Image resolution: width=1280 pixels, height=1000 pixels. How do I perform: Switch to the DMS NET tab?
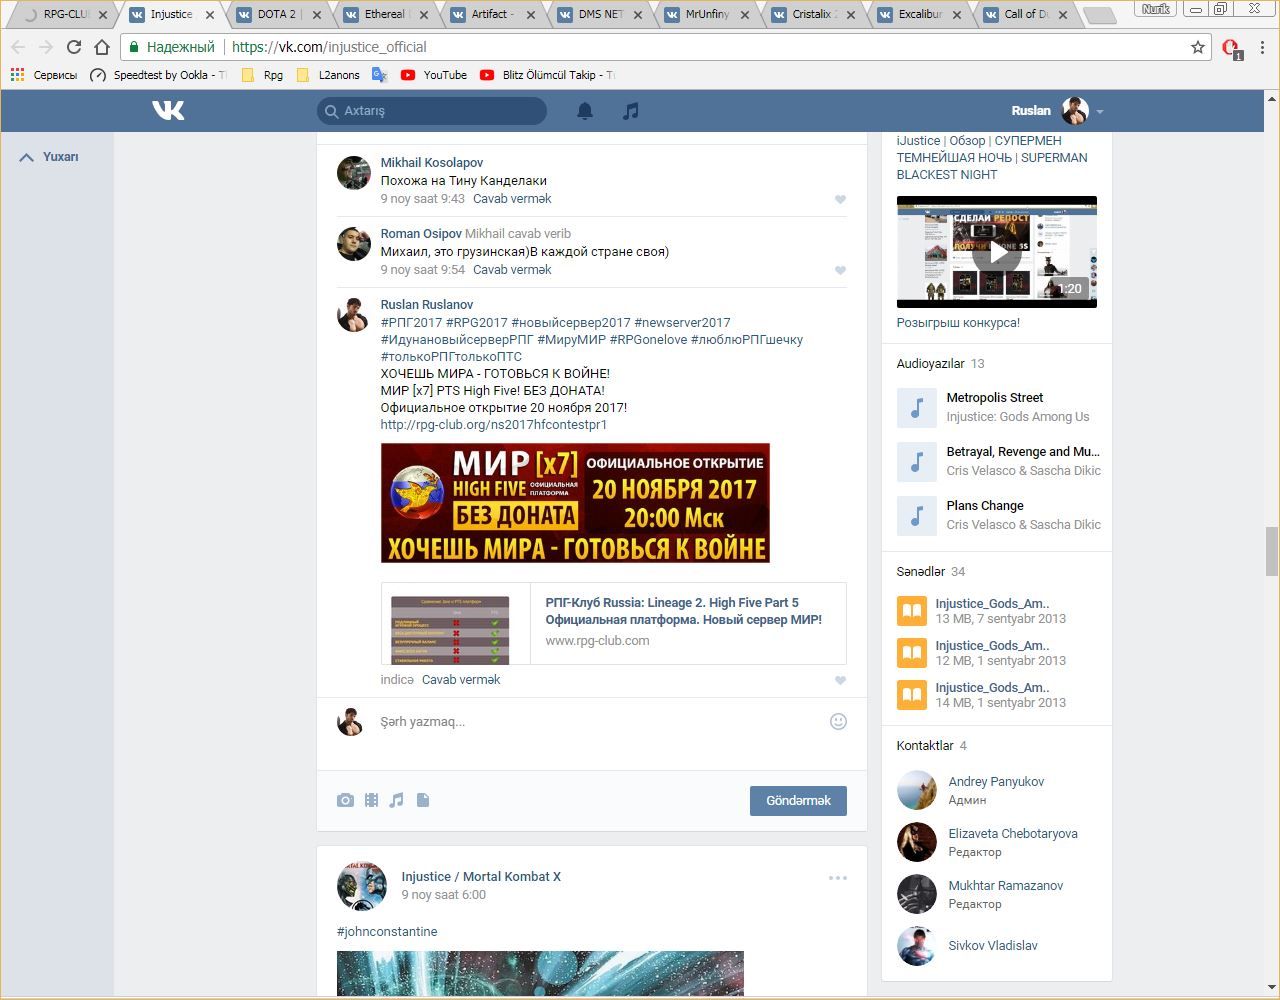601,15
